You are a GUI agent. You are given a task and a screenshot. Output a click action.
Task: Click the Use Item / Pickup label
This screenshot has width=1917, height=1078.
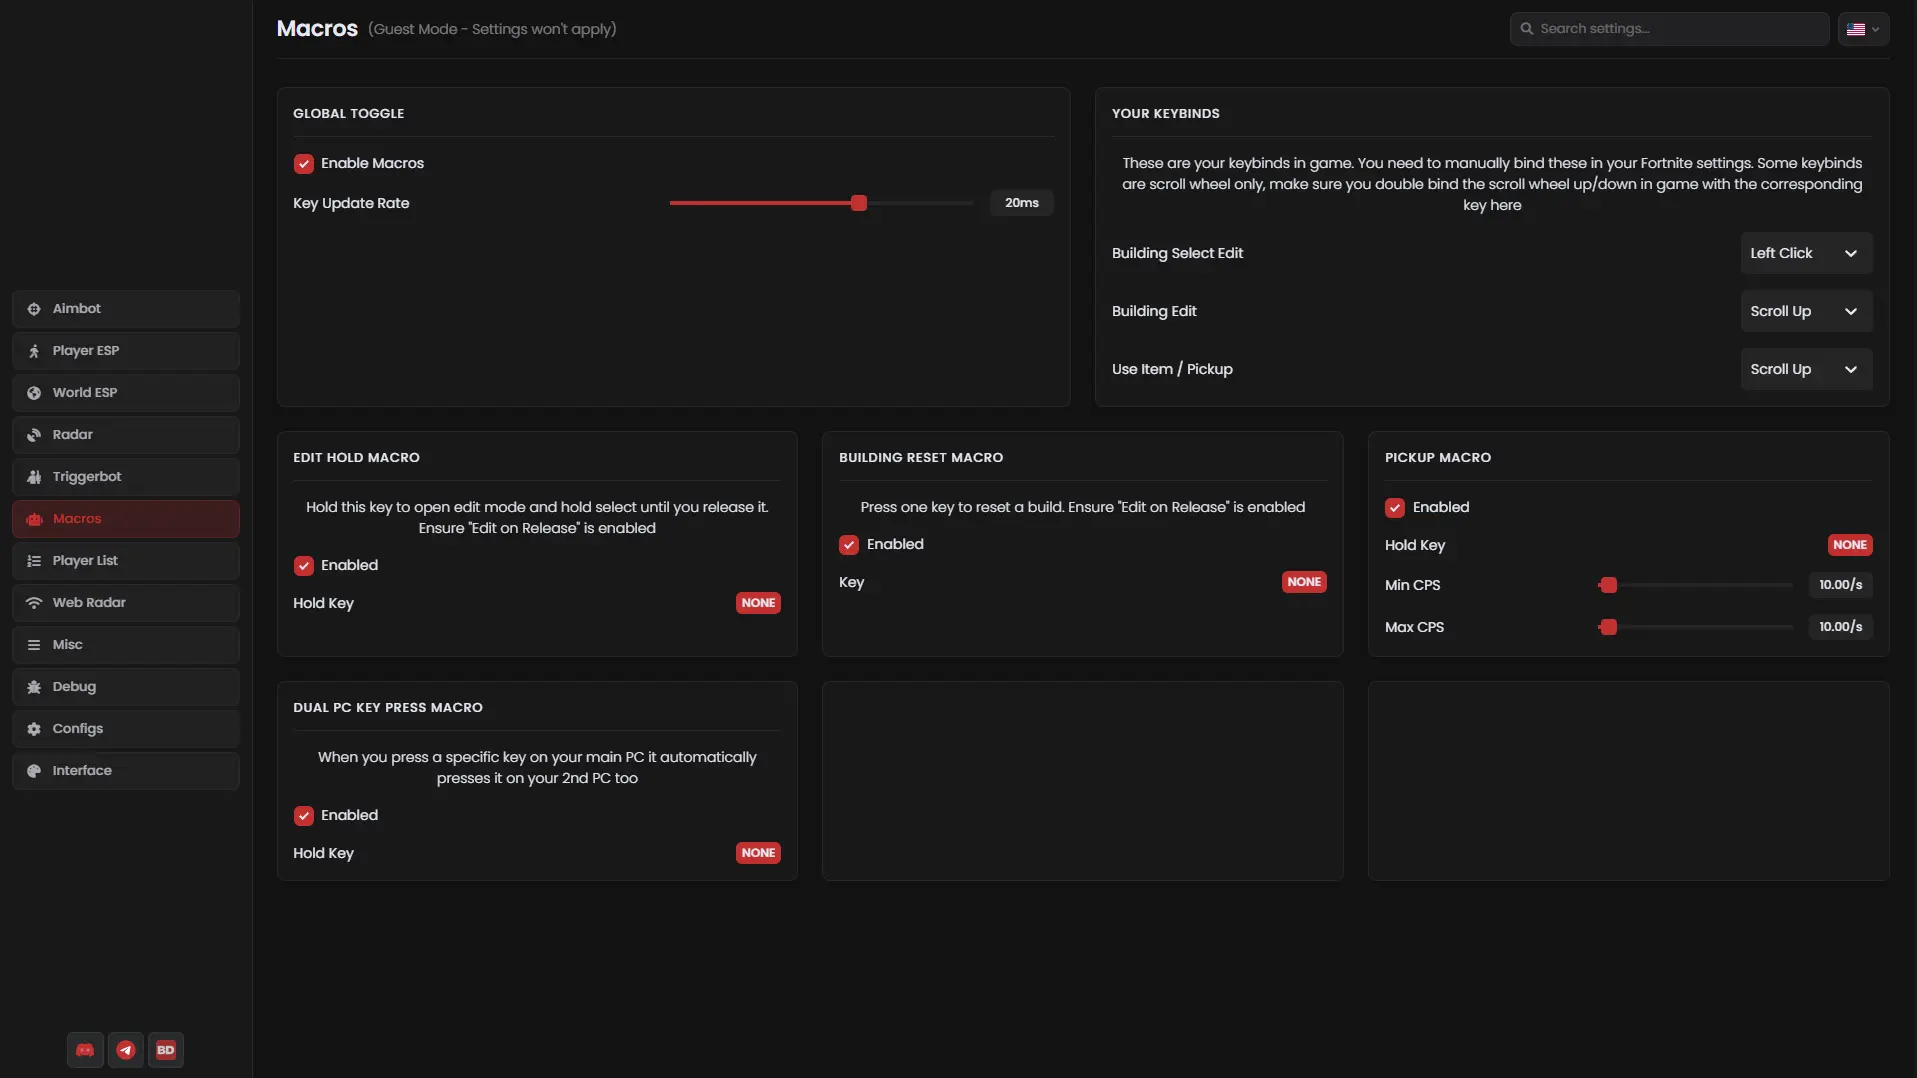coord(1172,370)
